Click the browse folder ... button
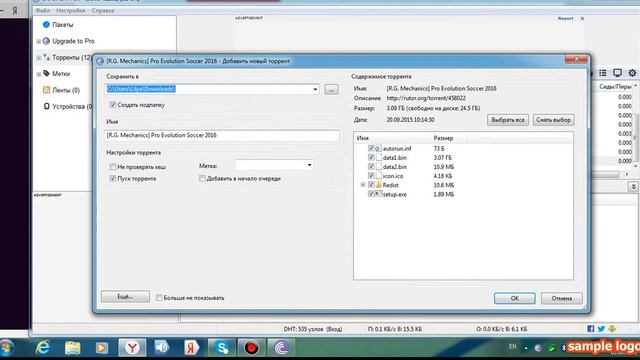 (331, 89)
